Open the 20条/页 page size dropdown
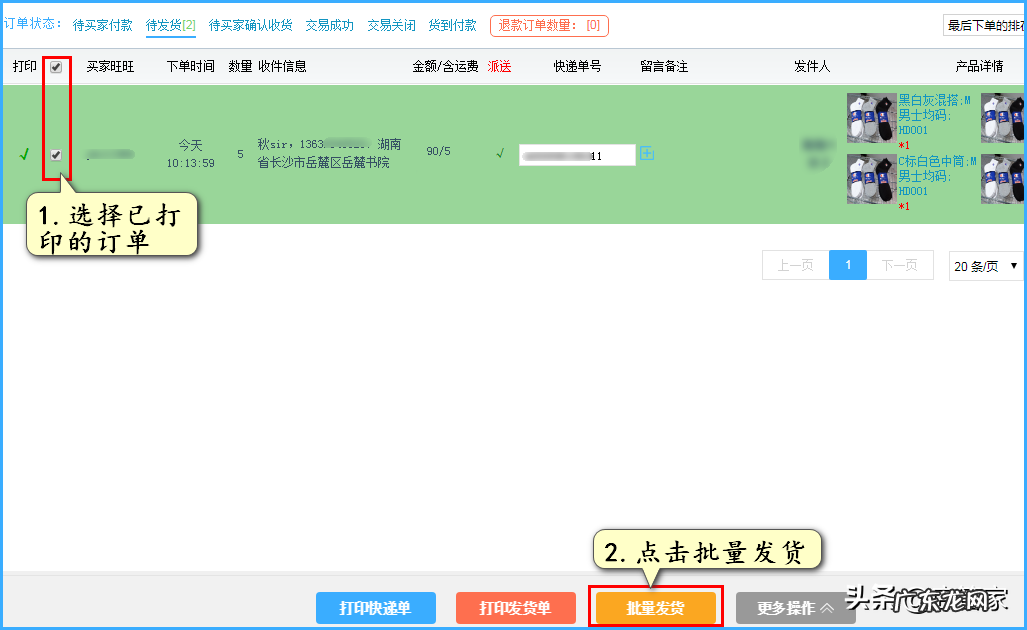The height and width of the screenshot is (630, 1027). (984, 265)
